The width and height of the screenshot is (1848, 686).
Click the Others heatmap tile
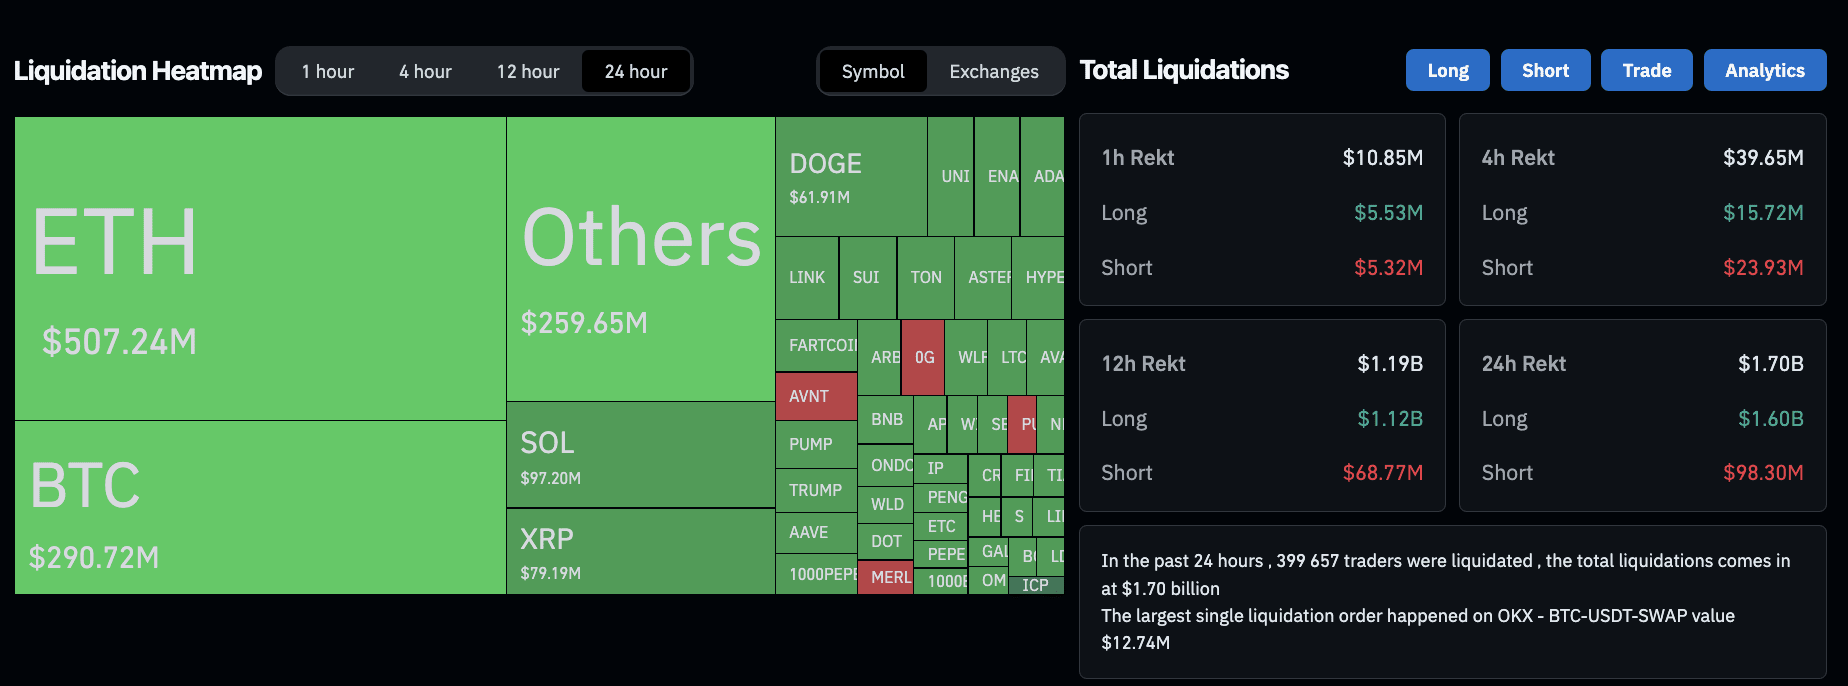click(641, 259)
